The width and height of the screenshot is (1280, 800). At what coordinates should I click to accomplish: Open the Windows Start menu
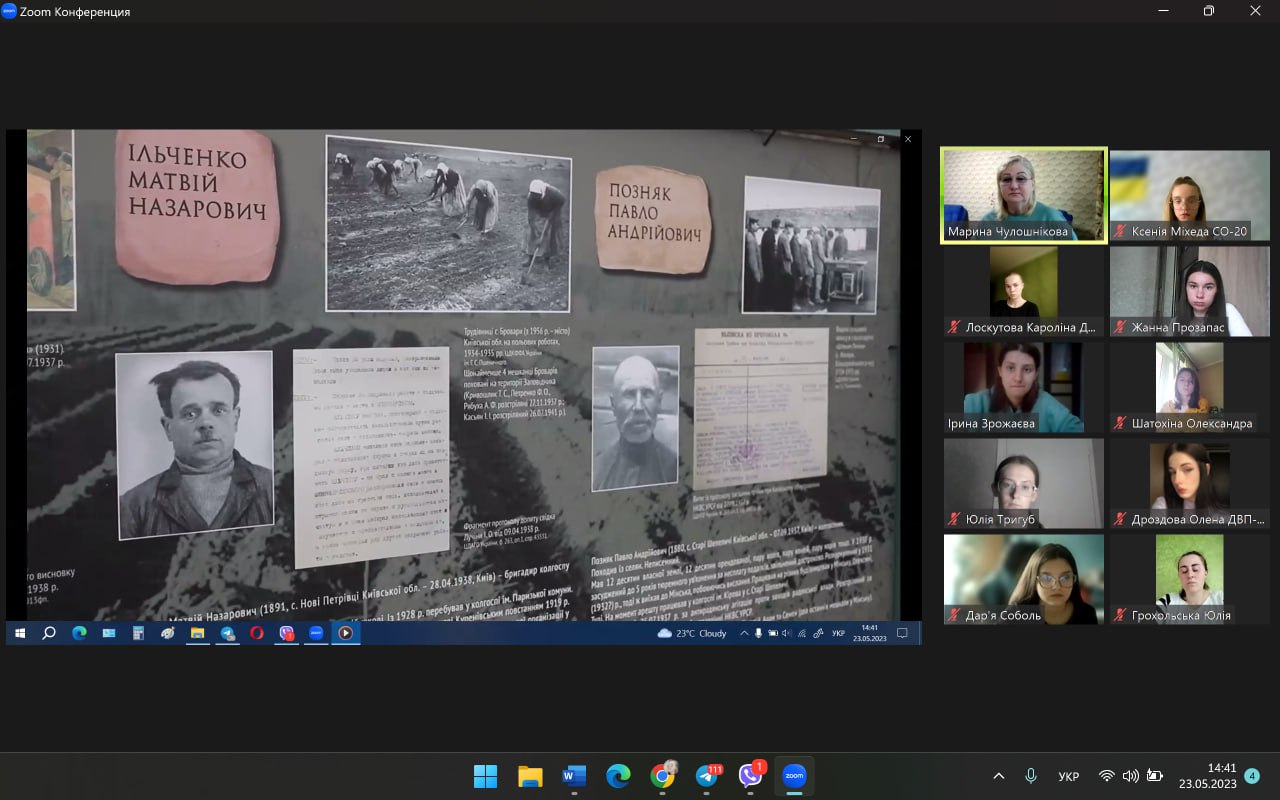tap(485, 776)
